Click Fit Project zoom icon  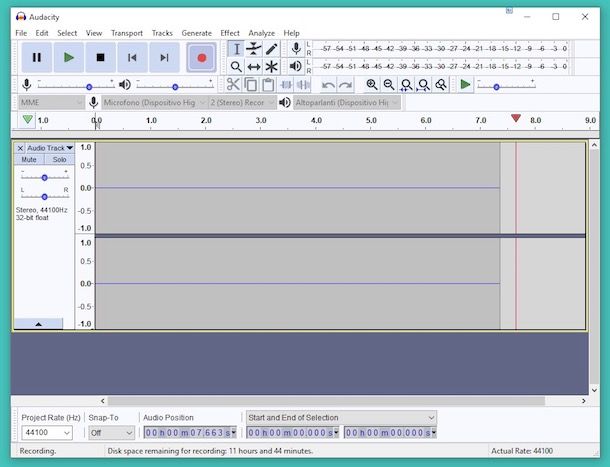click(424, 84)
